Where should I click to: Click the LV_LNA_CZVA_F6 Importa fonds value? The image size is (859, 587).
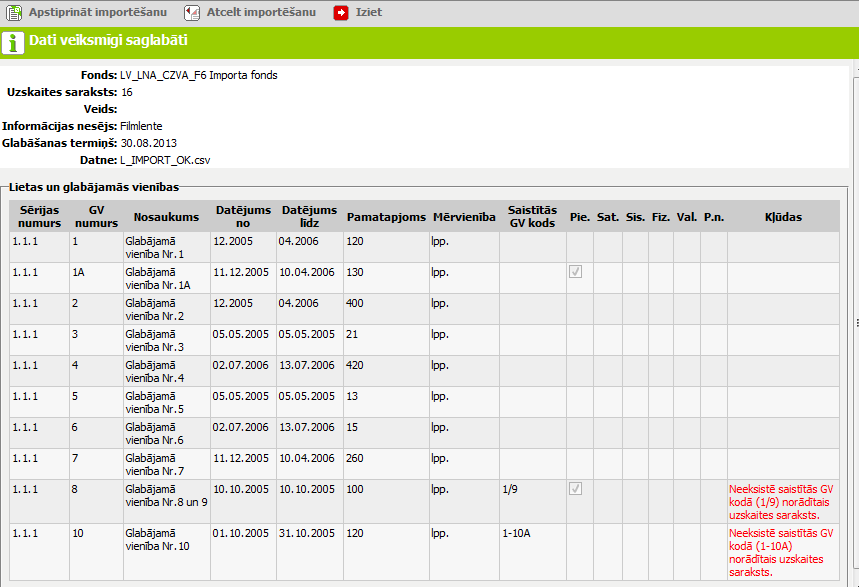click(x=198, y=75)
